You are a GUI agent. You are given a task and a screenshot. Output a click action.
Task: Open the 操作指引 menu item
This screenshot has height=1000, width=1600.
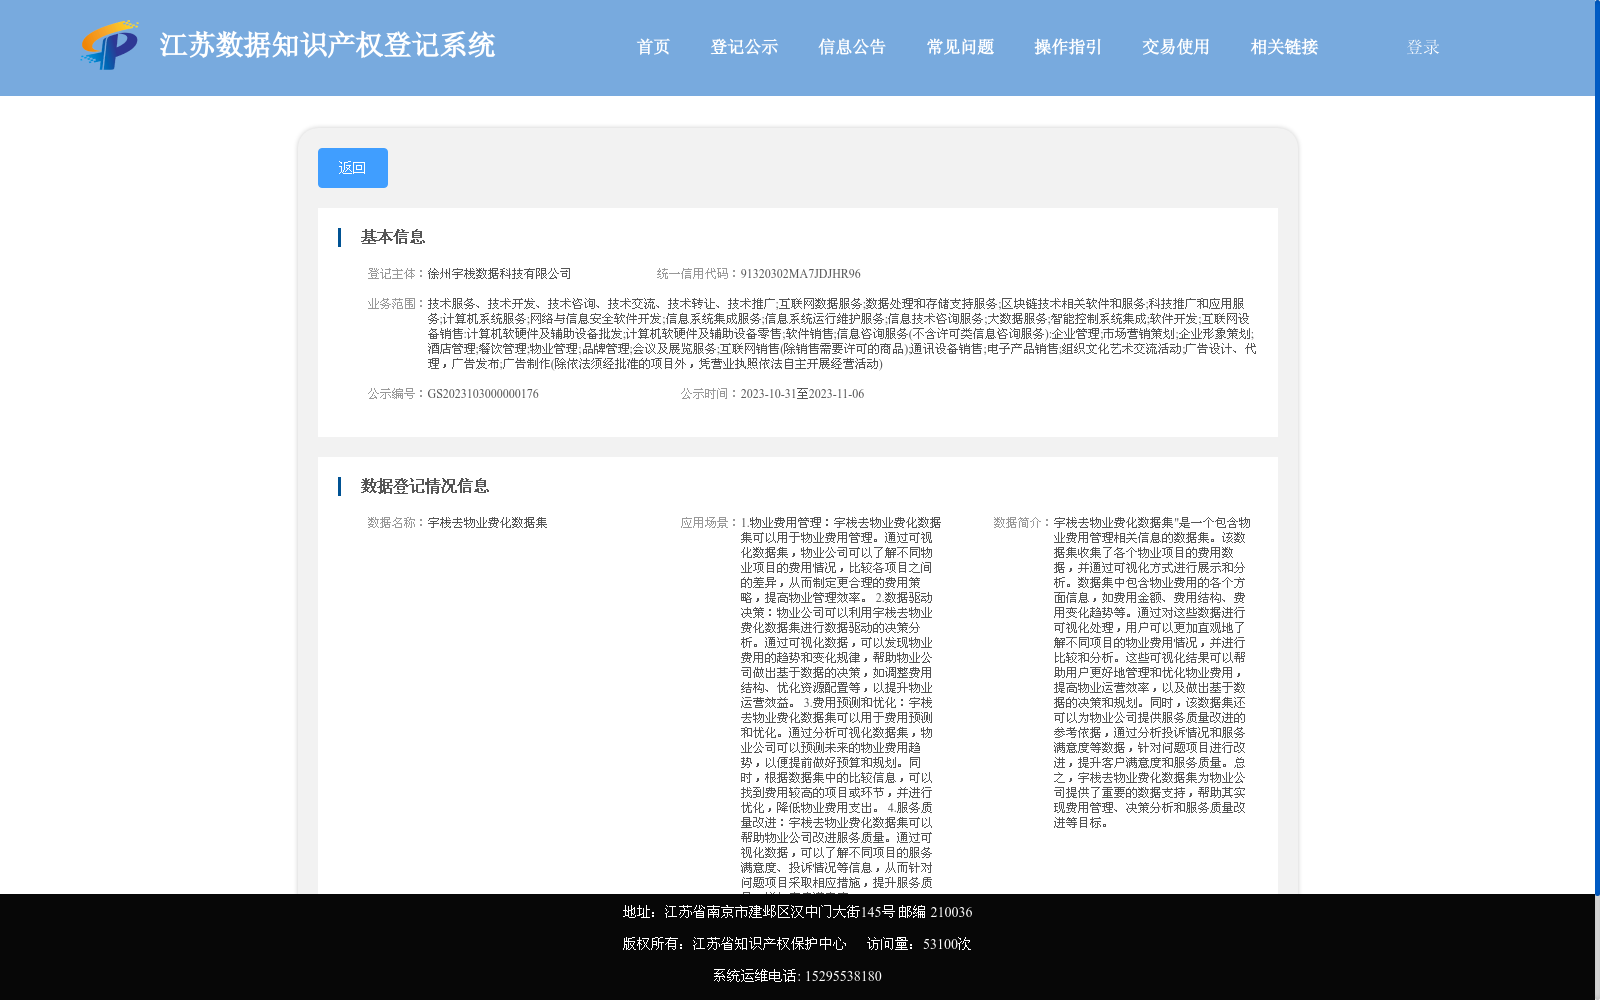(1068, 47)
